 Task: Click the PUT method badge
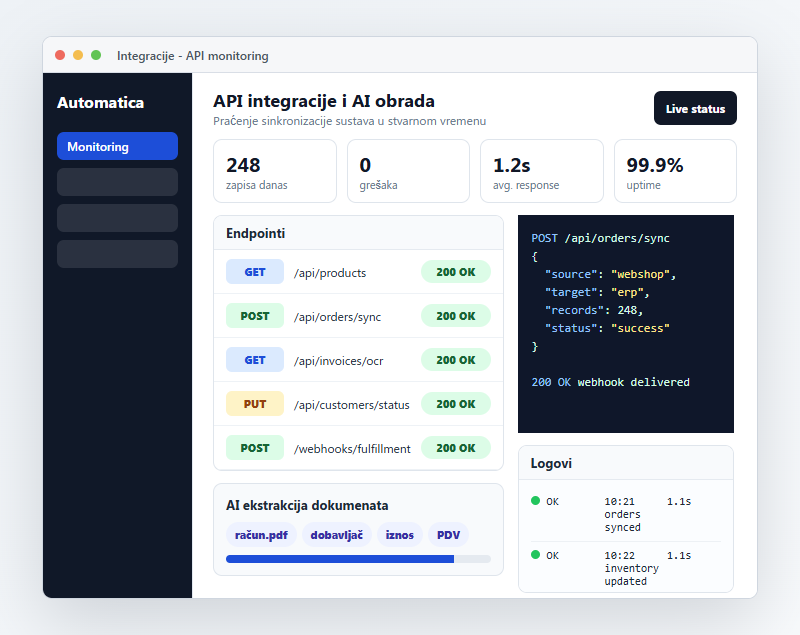(255, 404)
